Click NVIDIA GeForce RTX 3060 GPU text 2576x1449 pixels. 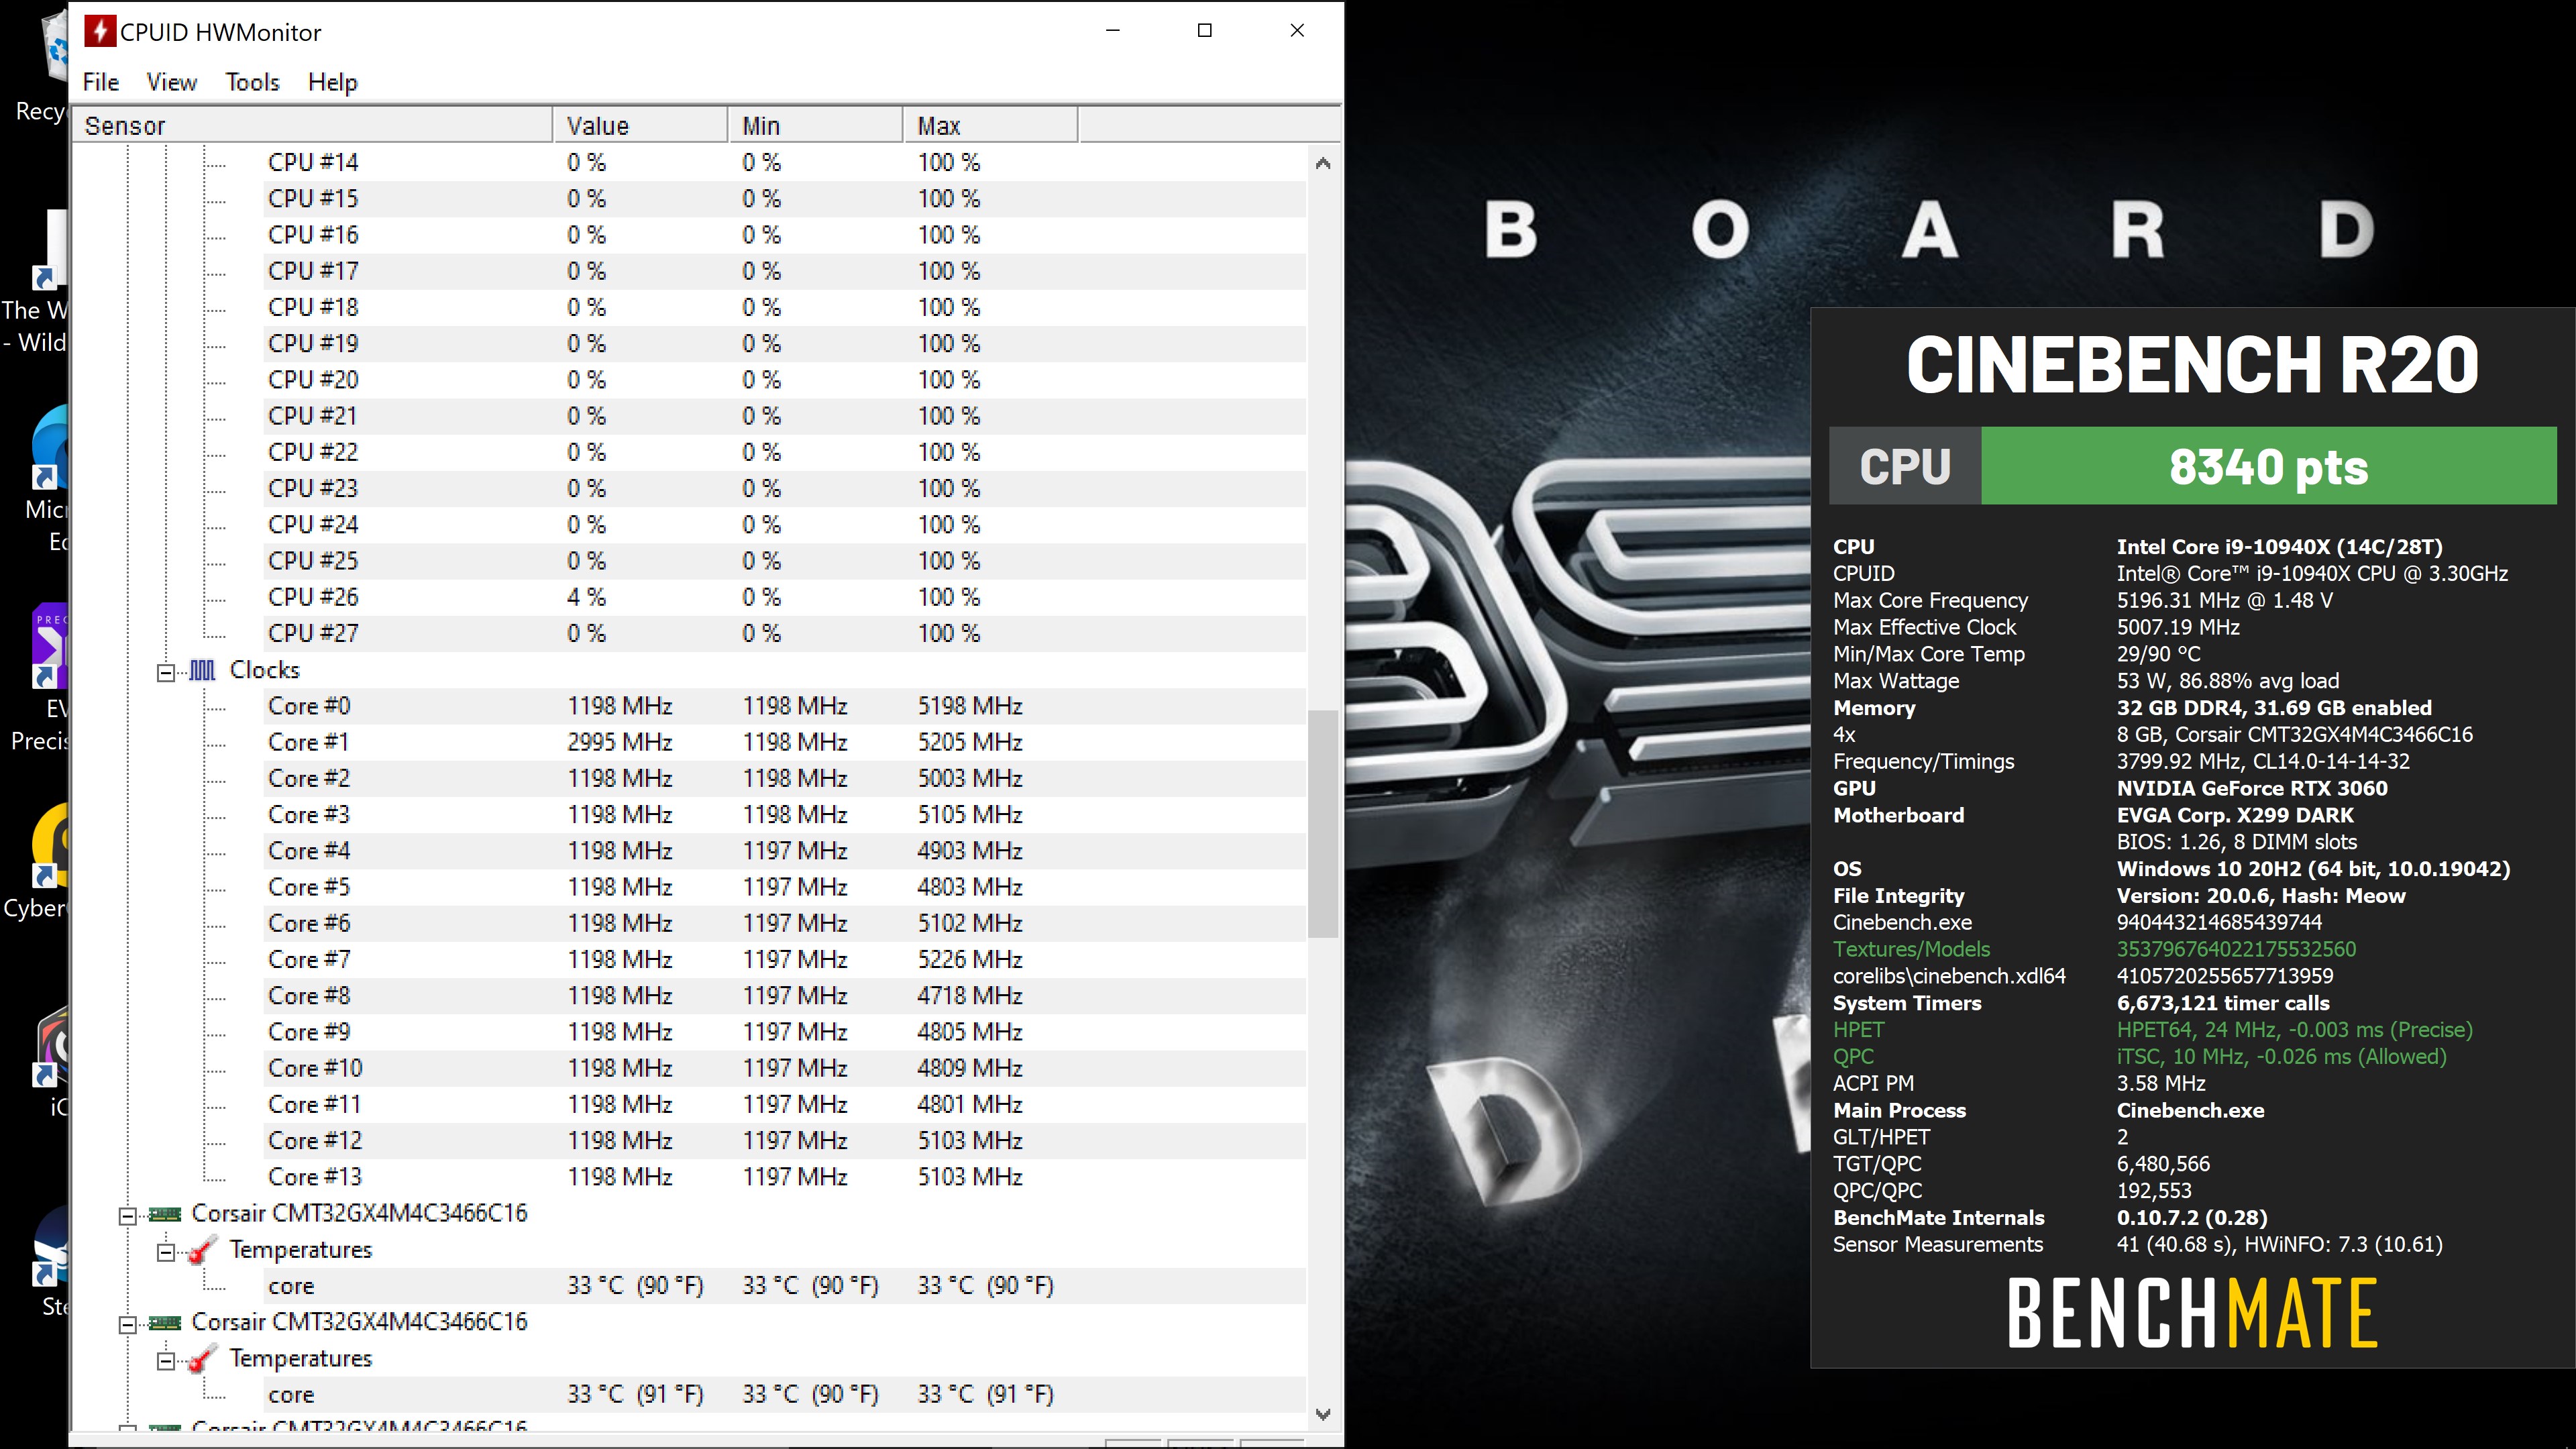(2252, 788)
